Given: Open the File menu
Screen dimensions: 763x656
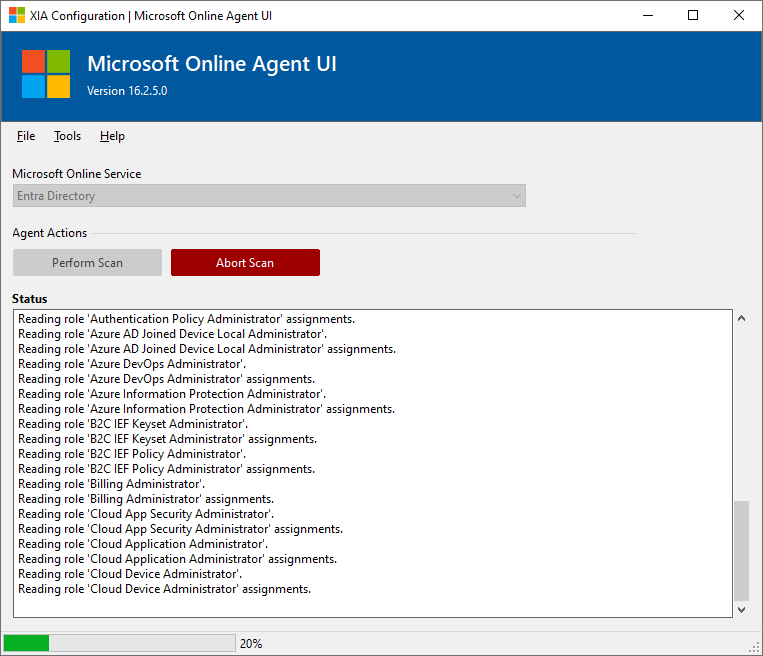Looking at the screenshot, I should [x=26, y=136].
